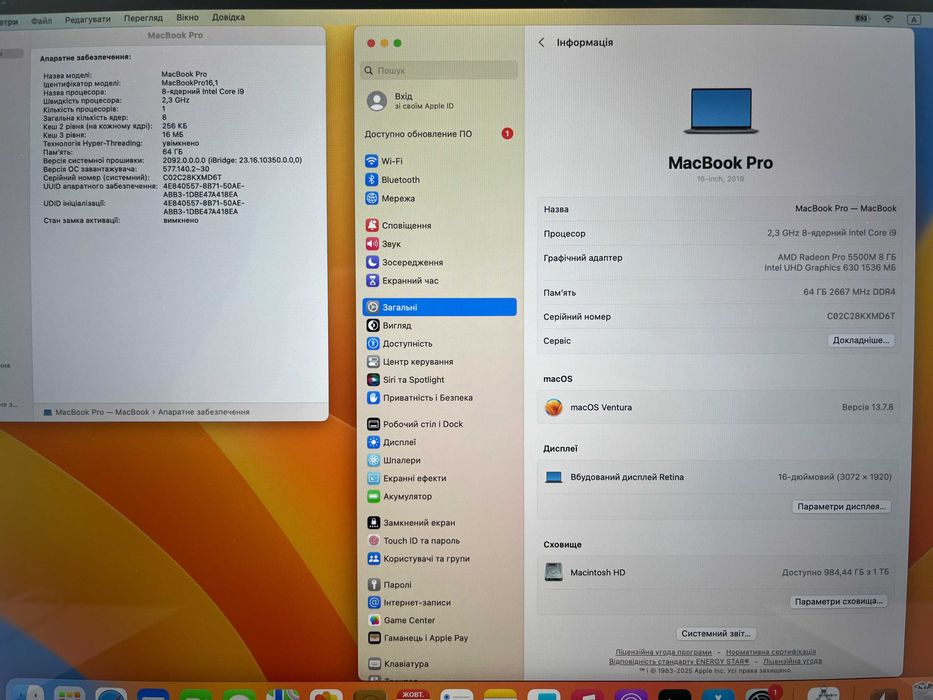Open Користувачі та групи icon
This screenshot has height=700, width=933.
coord(373,558)
